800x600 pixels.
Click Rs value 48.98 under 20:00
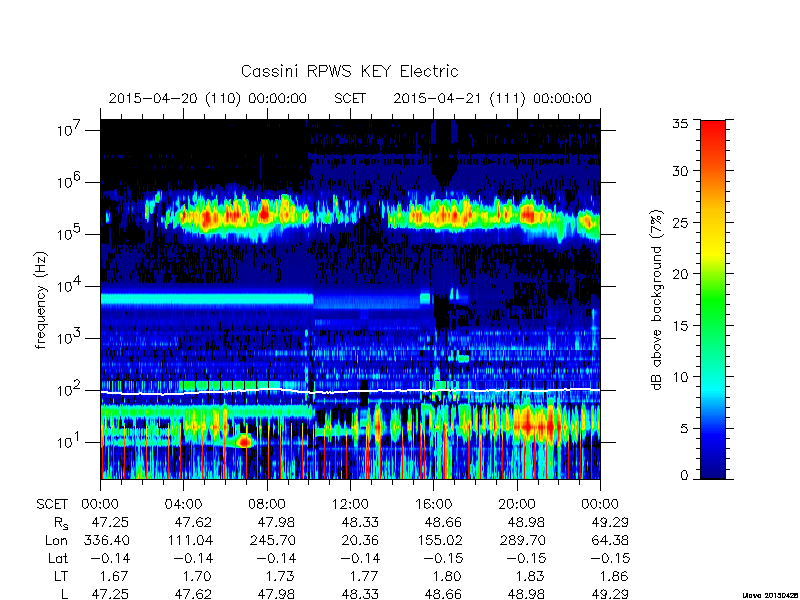526,522
